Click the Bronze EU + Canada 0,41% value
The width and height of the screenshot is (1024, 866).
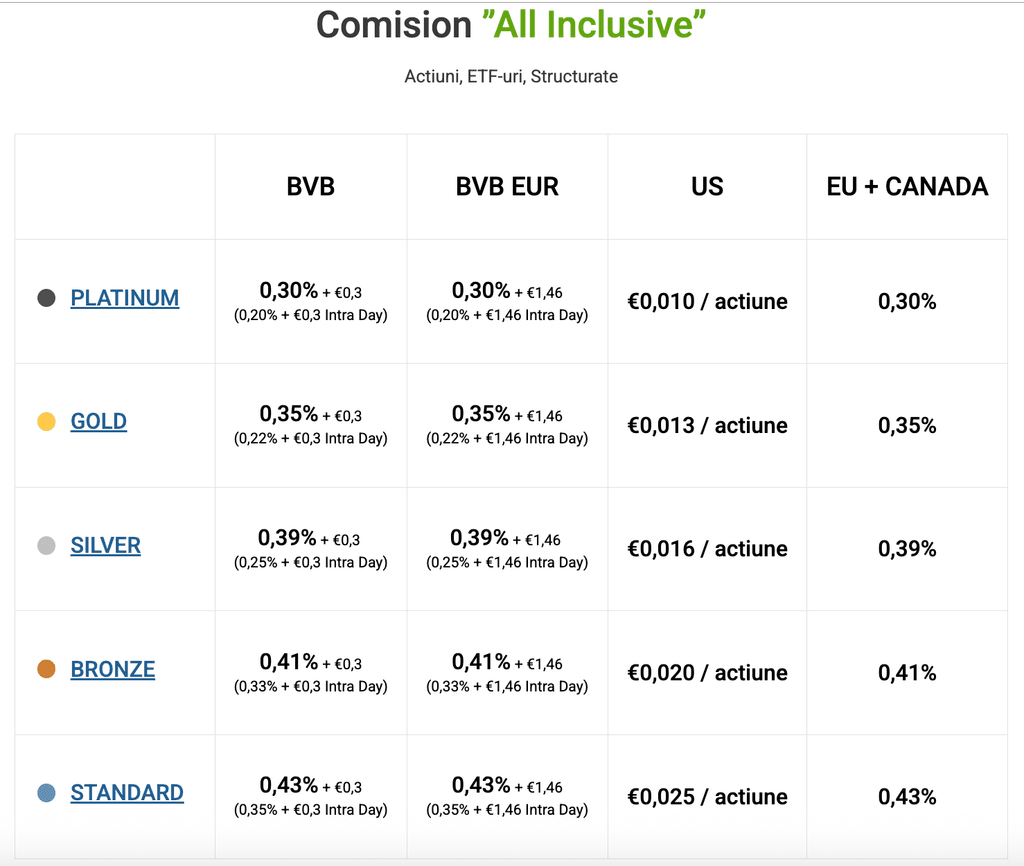[907, 673]
